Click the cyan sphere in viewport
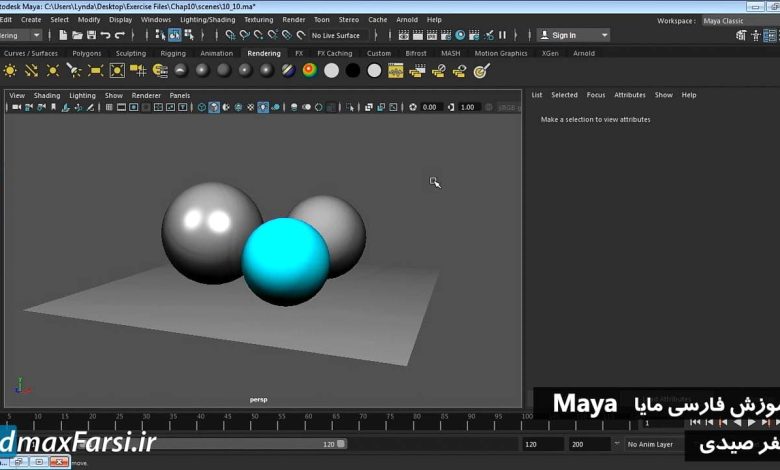 click(x=285, y=262)
